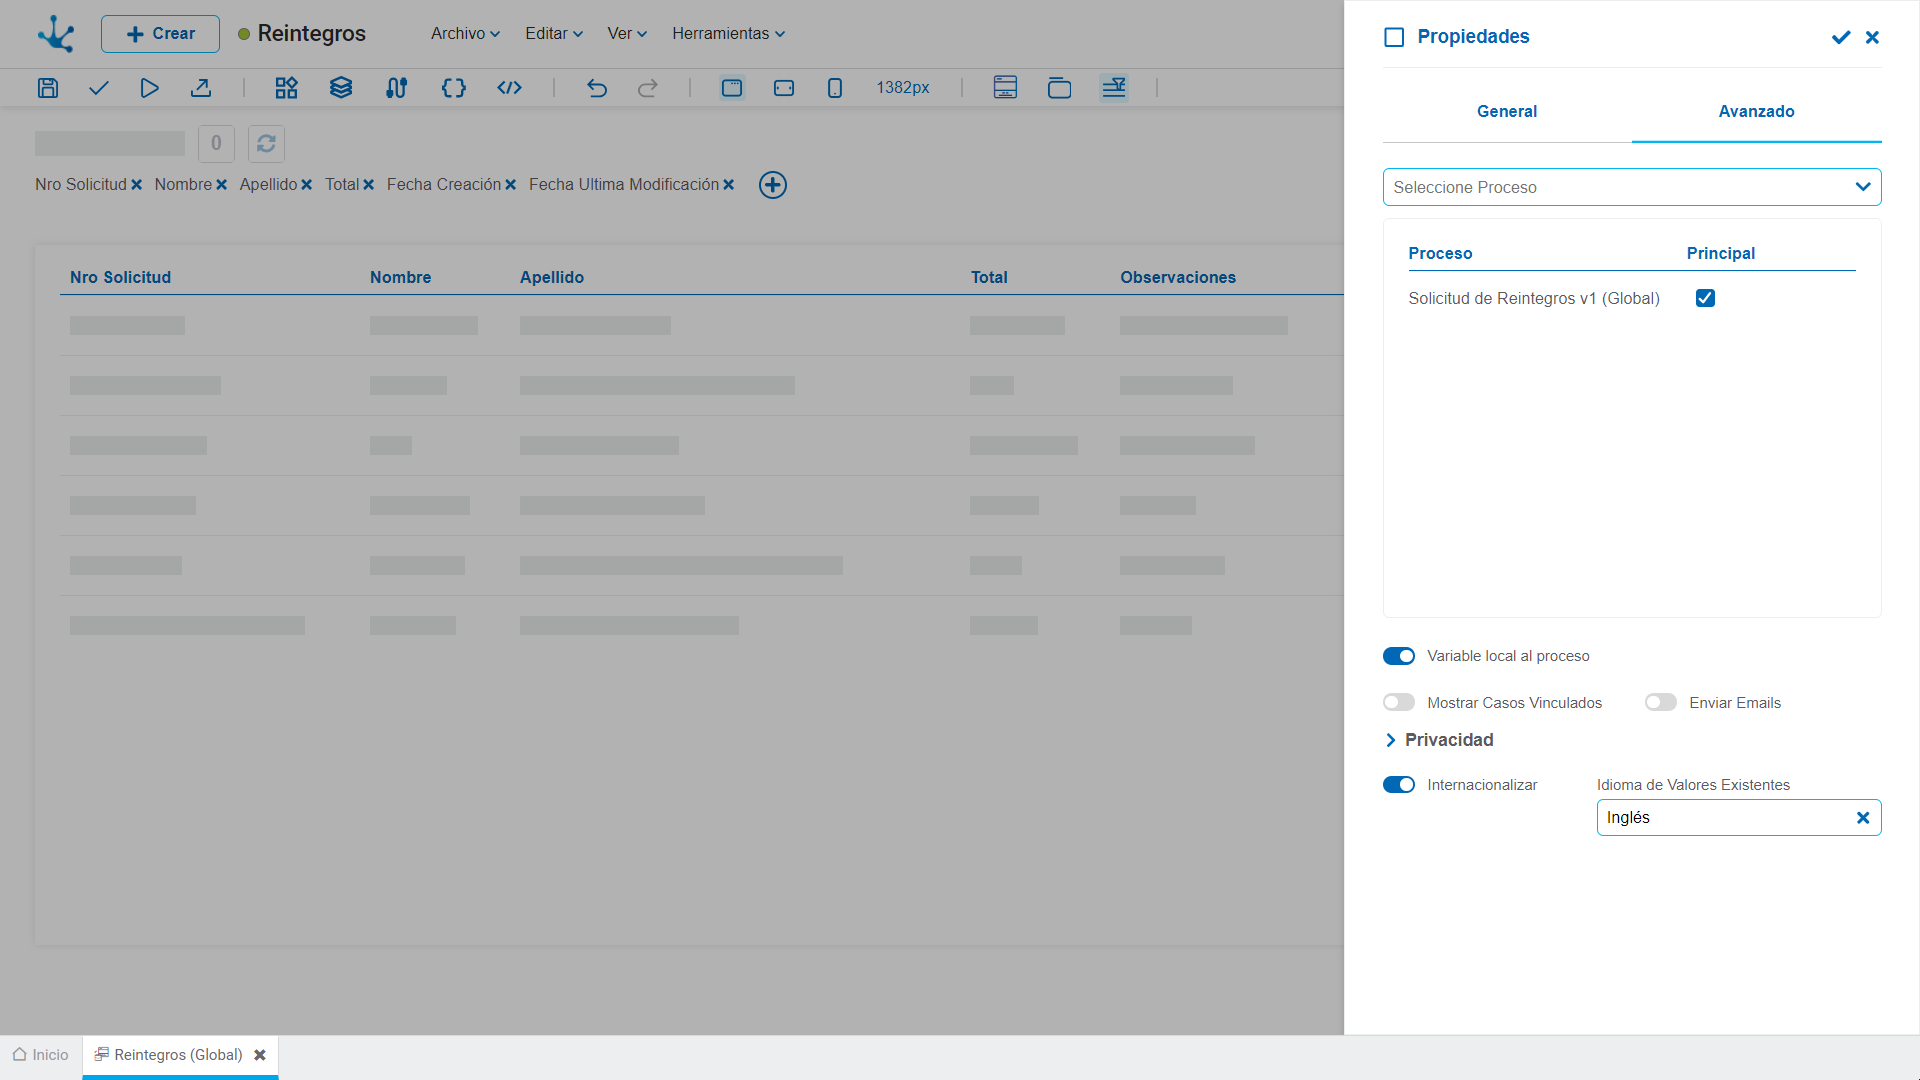Click the validate checkmark toolbar icon

point(98,88)
